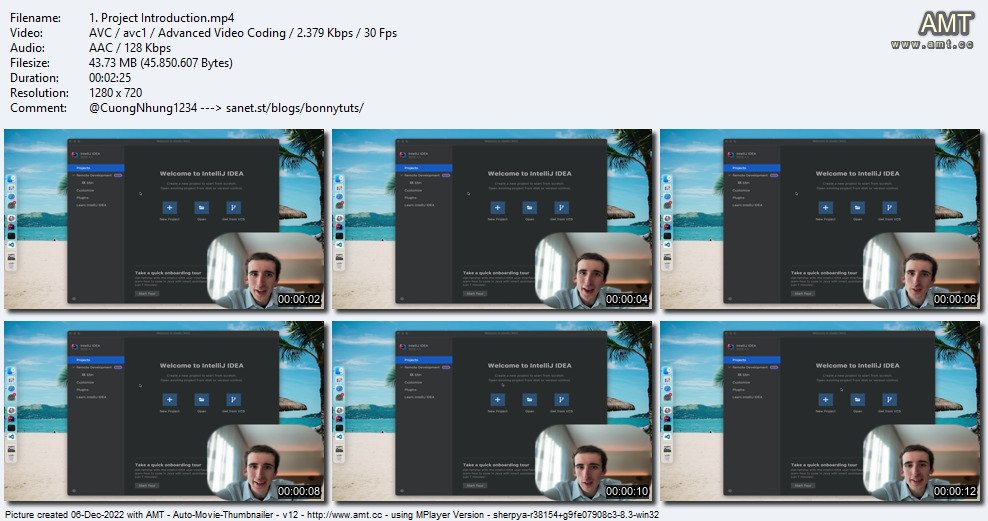Select Projects tab in 00:00:02 thumbnail
Image resolution: width=988 pixels, height=521 pixels.
click(96, 168)
